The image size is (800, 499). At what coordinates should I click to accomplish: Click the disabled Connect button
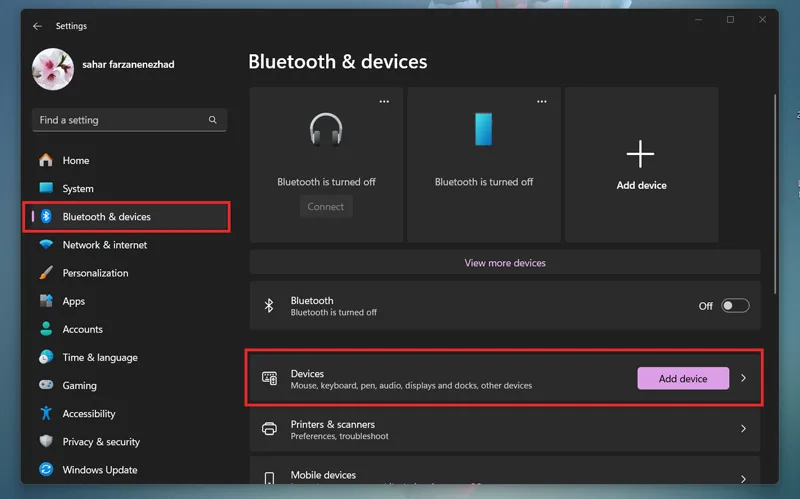pos(326,207)
